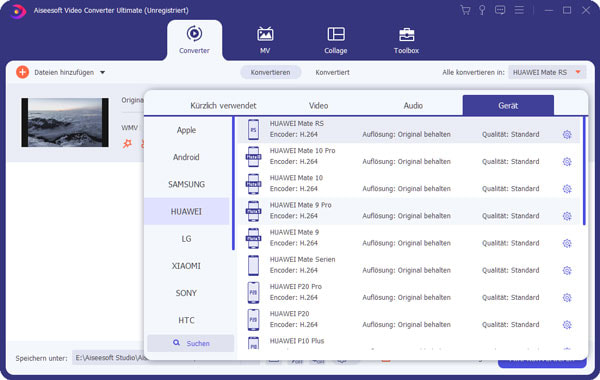Click the HUAWEI P20 phone icon

click(253, 320)
